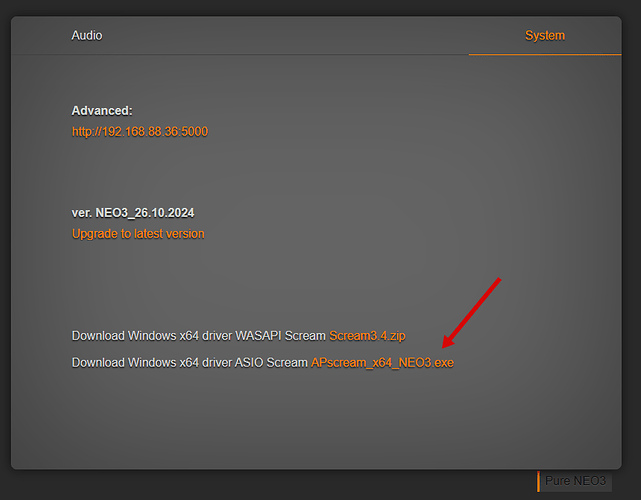Download the Scream3.4.zip WASAPI driver
Viewport: 641px width, 500px height.
click(x=367, y=335)
